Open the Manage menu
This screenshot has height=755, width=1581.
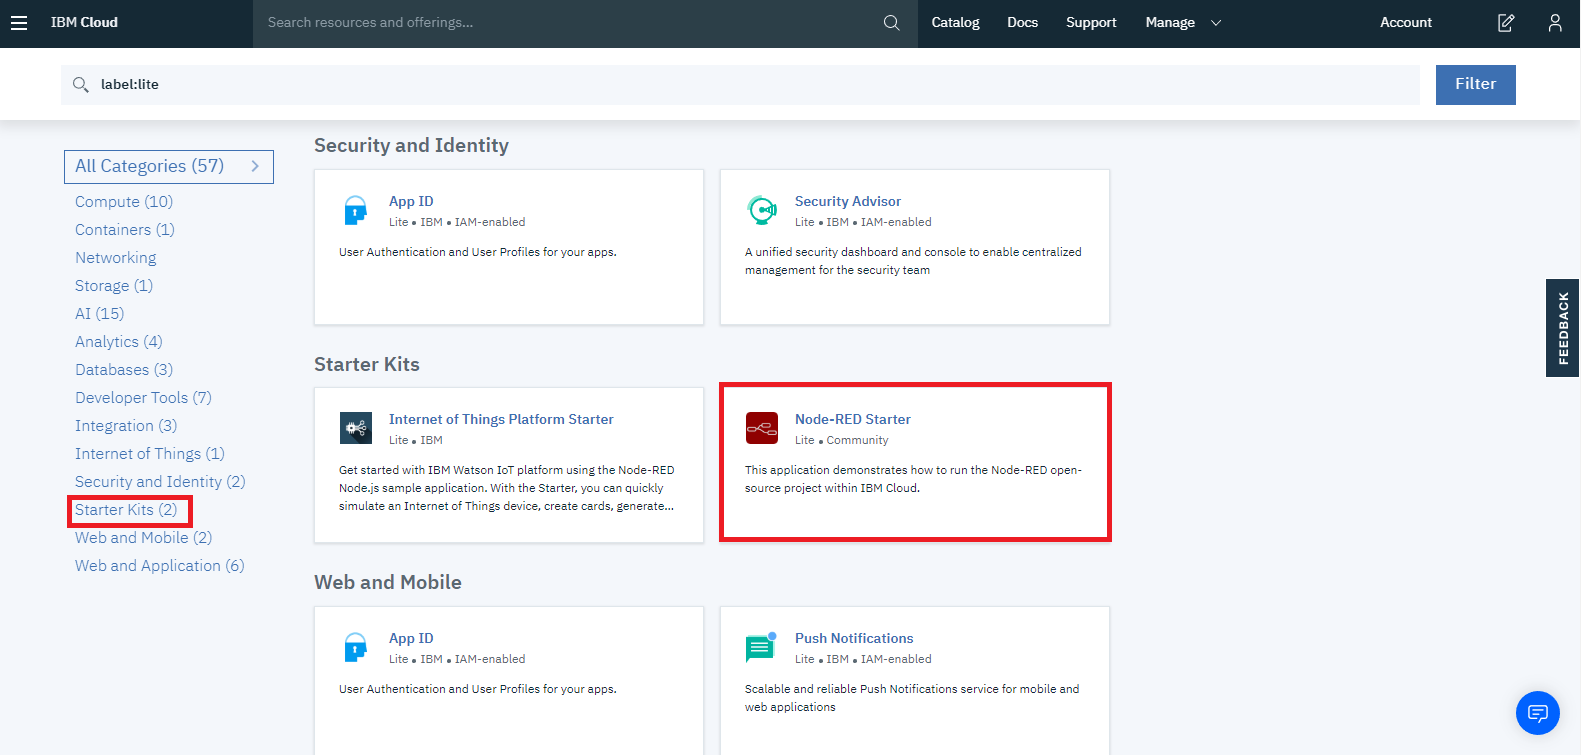click(x=1170, y=23)
